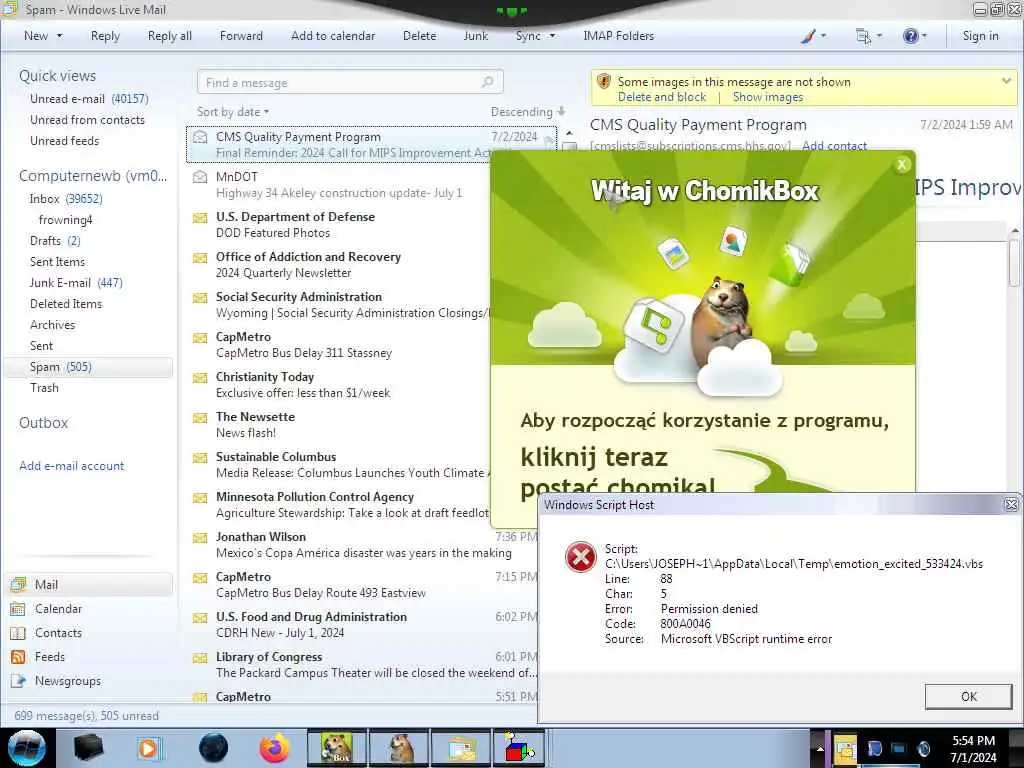
Task: Collapse the Computernewb account folder tree
Action: coord(93,176)
